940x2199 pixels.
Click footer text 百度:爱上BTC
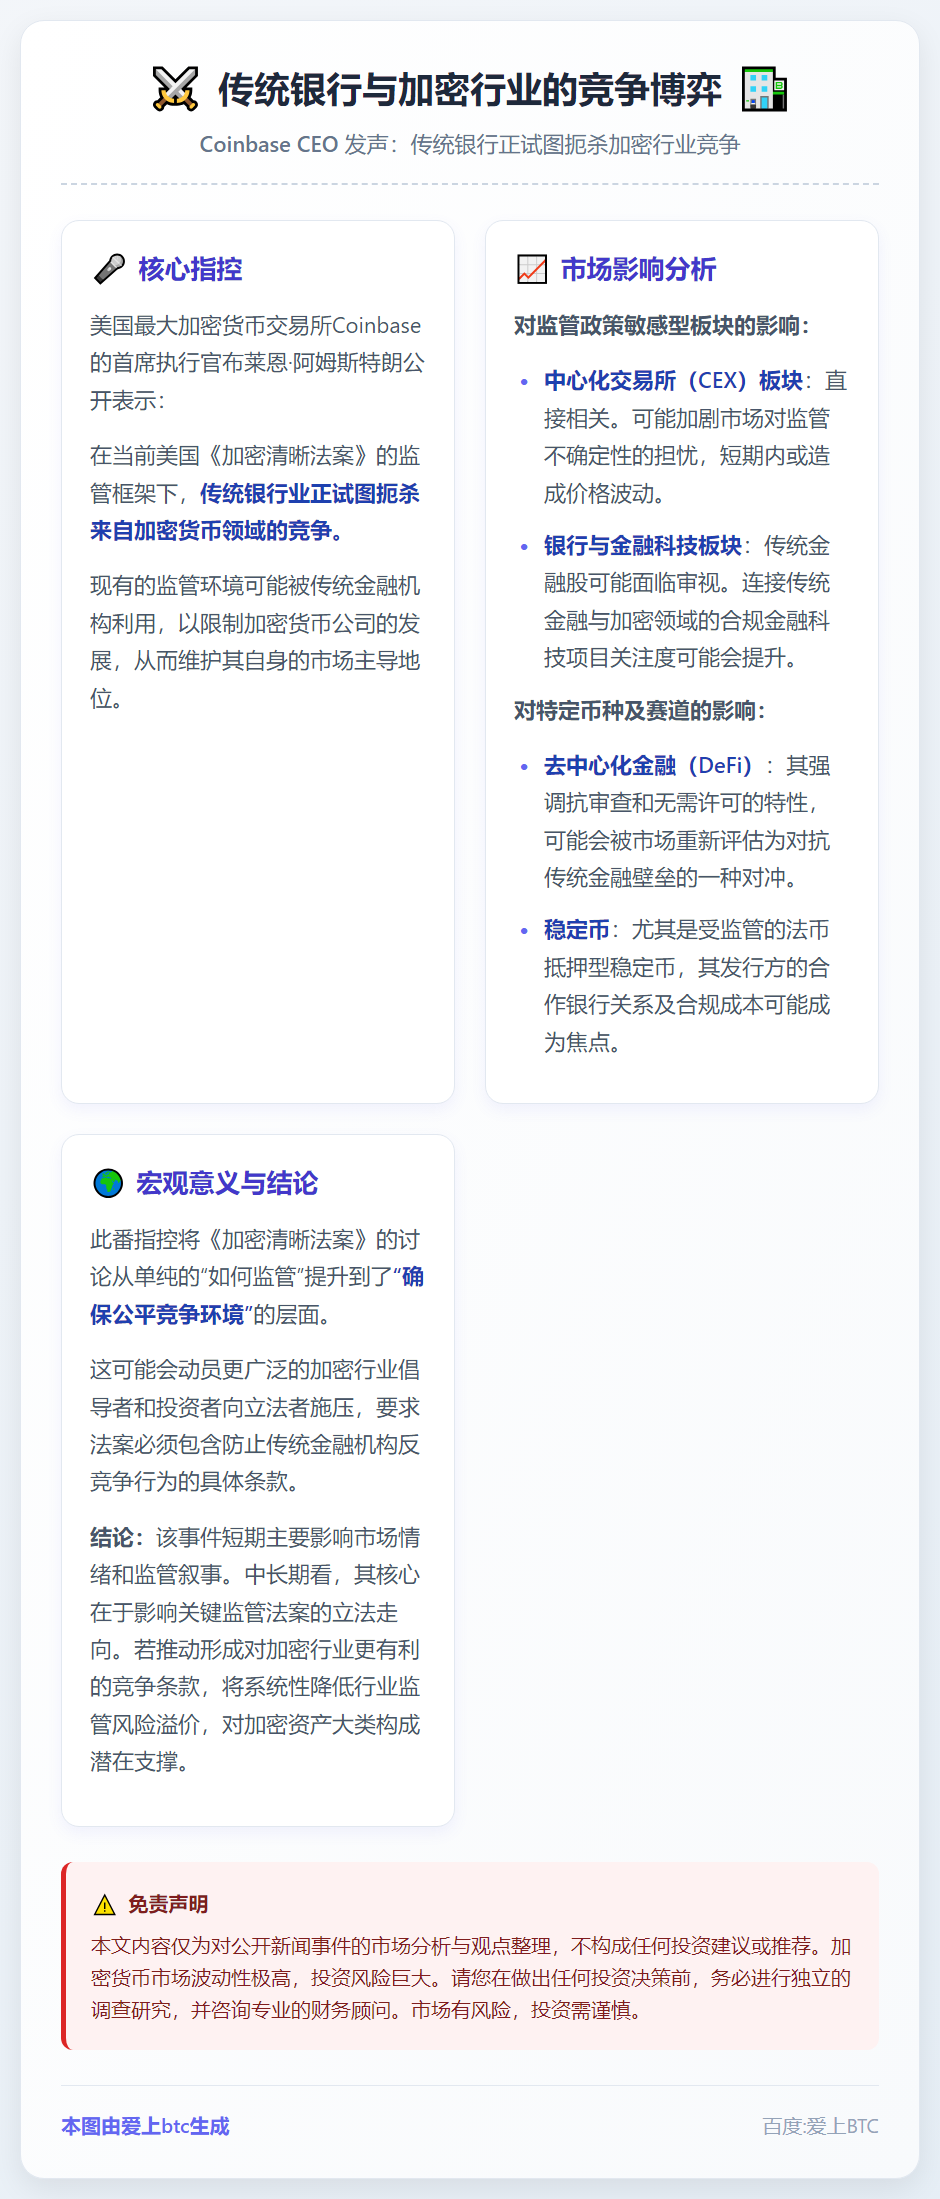point(820,2125)
